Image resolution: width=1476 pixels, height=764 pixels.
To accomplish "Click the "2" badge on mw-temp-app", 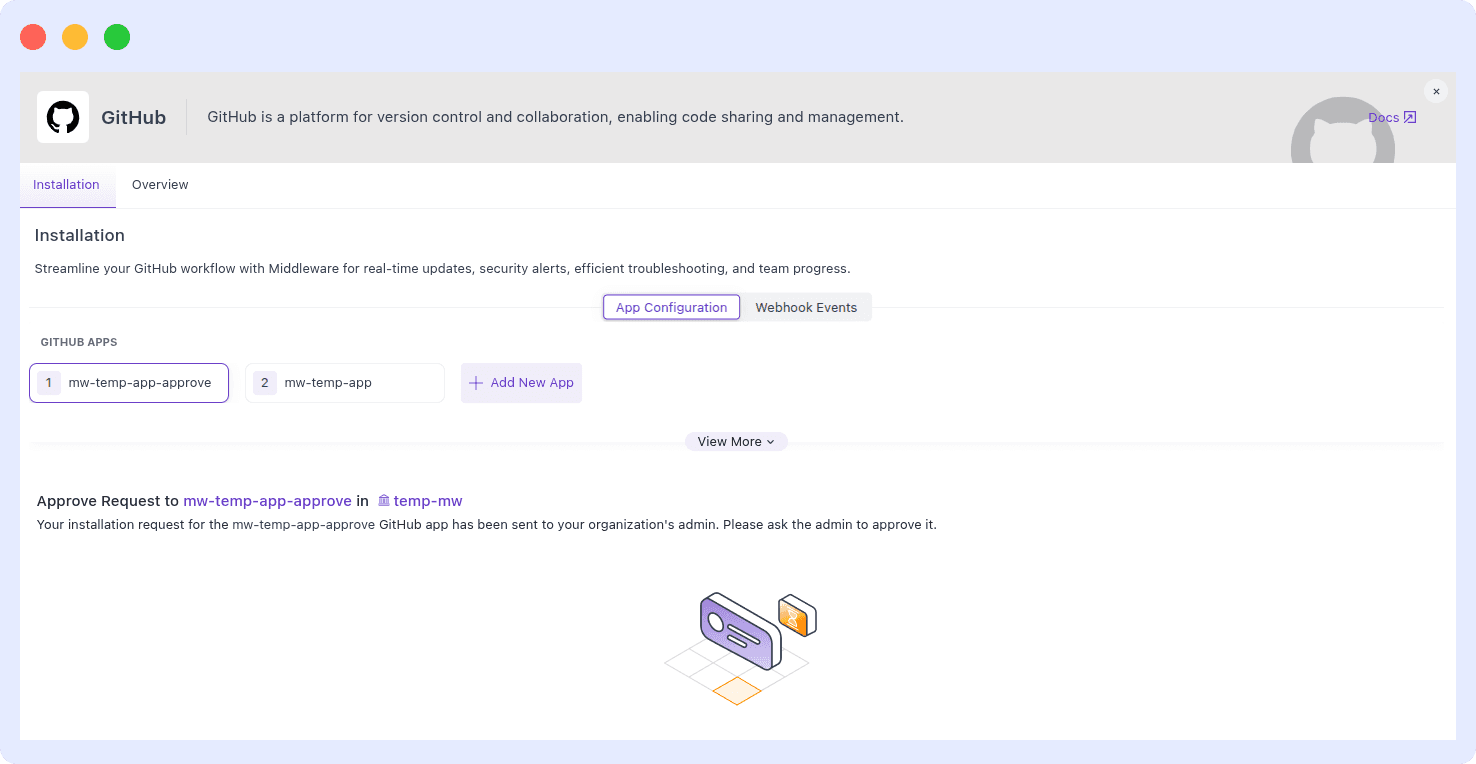I will pyautogui.click(x=264, y=382).
